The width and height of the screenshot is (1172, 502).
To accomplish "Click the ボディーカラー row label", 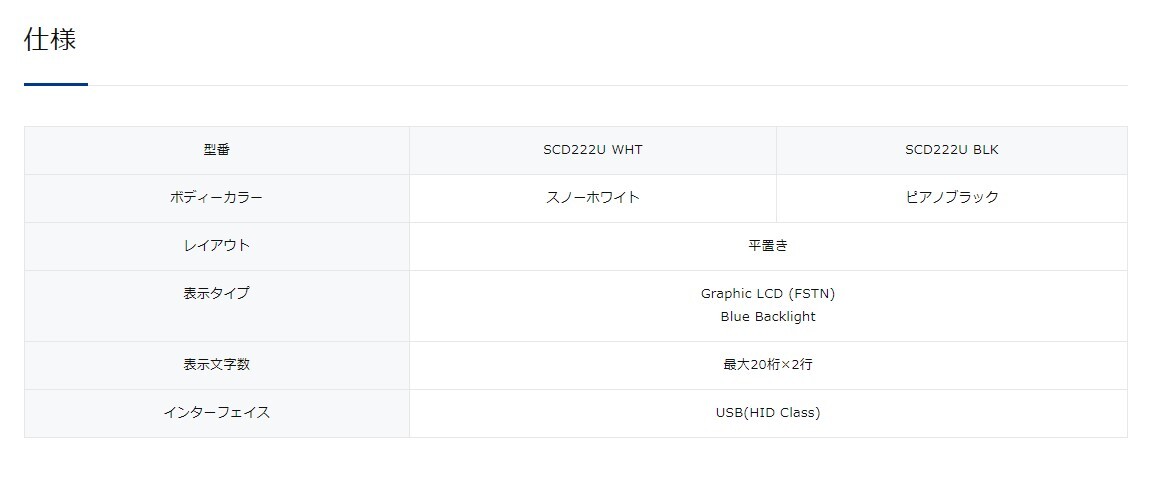I will (x=216, y=198).
